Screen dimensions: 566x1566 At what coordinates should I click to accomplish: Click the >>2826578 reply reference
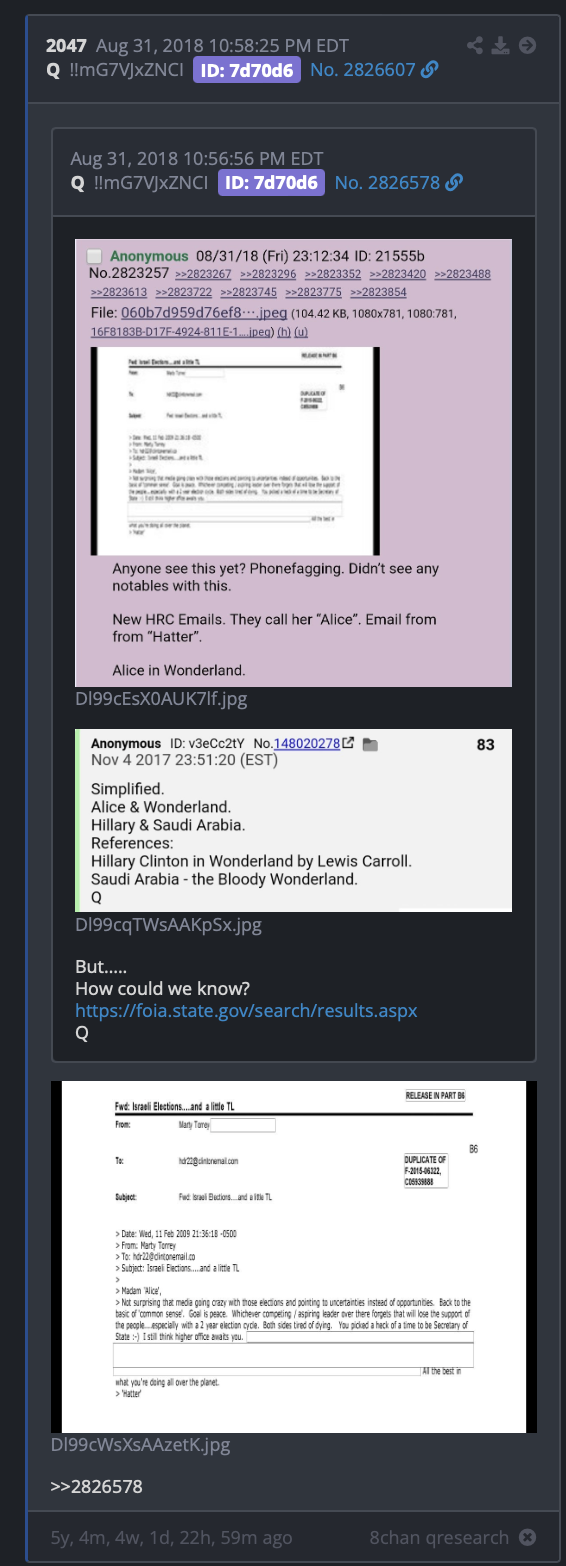click(97, 1487)
